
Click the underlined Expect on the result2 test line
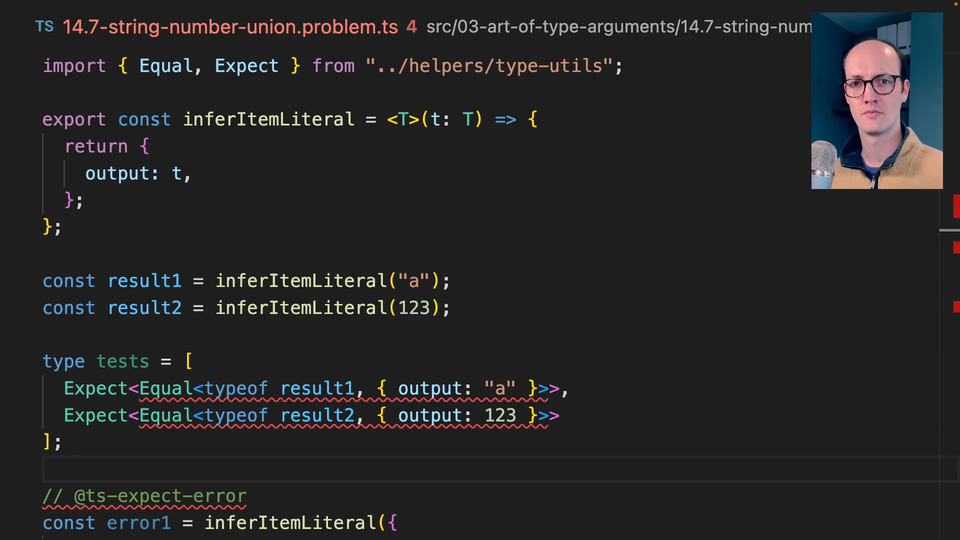[x=96, y=416]
